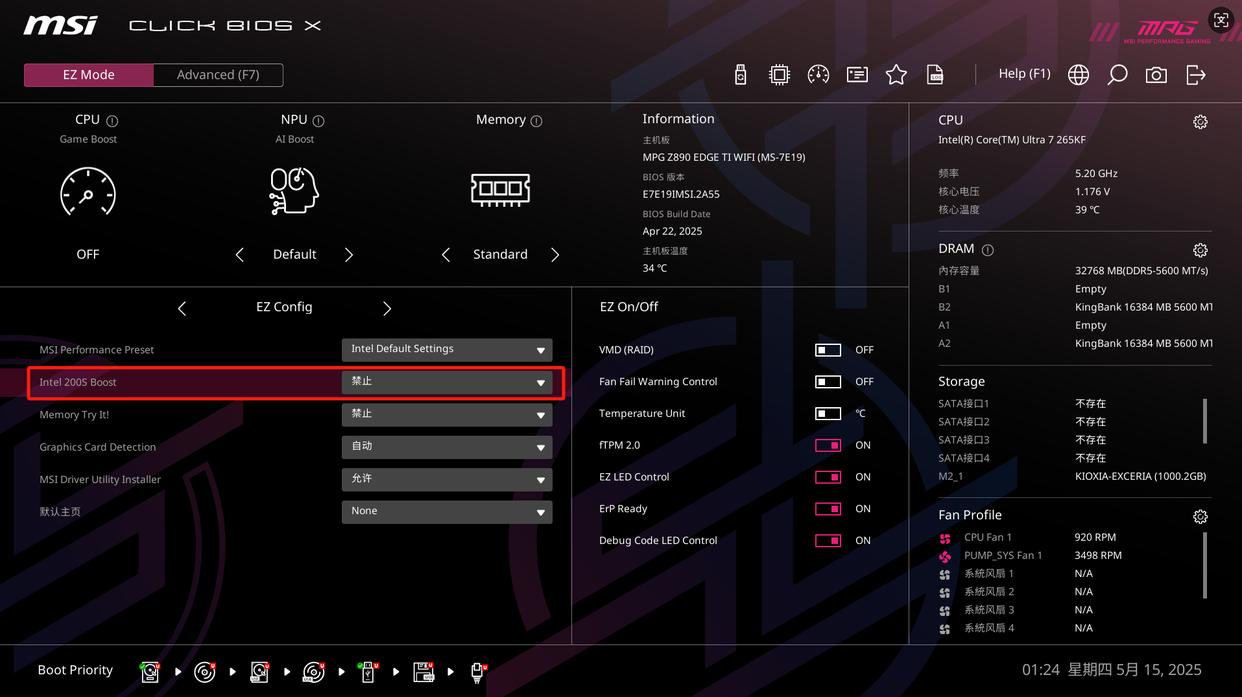Click the 920 RPM value for CPU Fan 1
The height and width of the screenshot is (697, 1242).
[x=1095, y=538]
